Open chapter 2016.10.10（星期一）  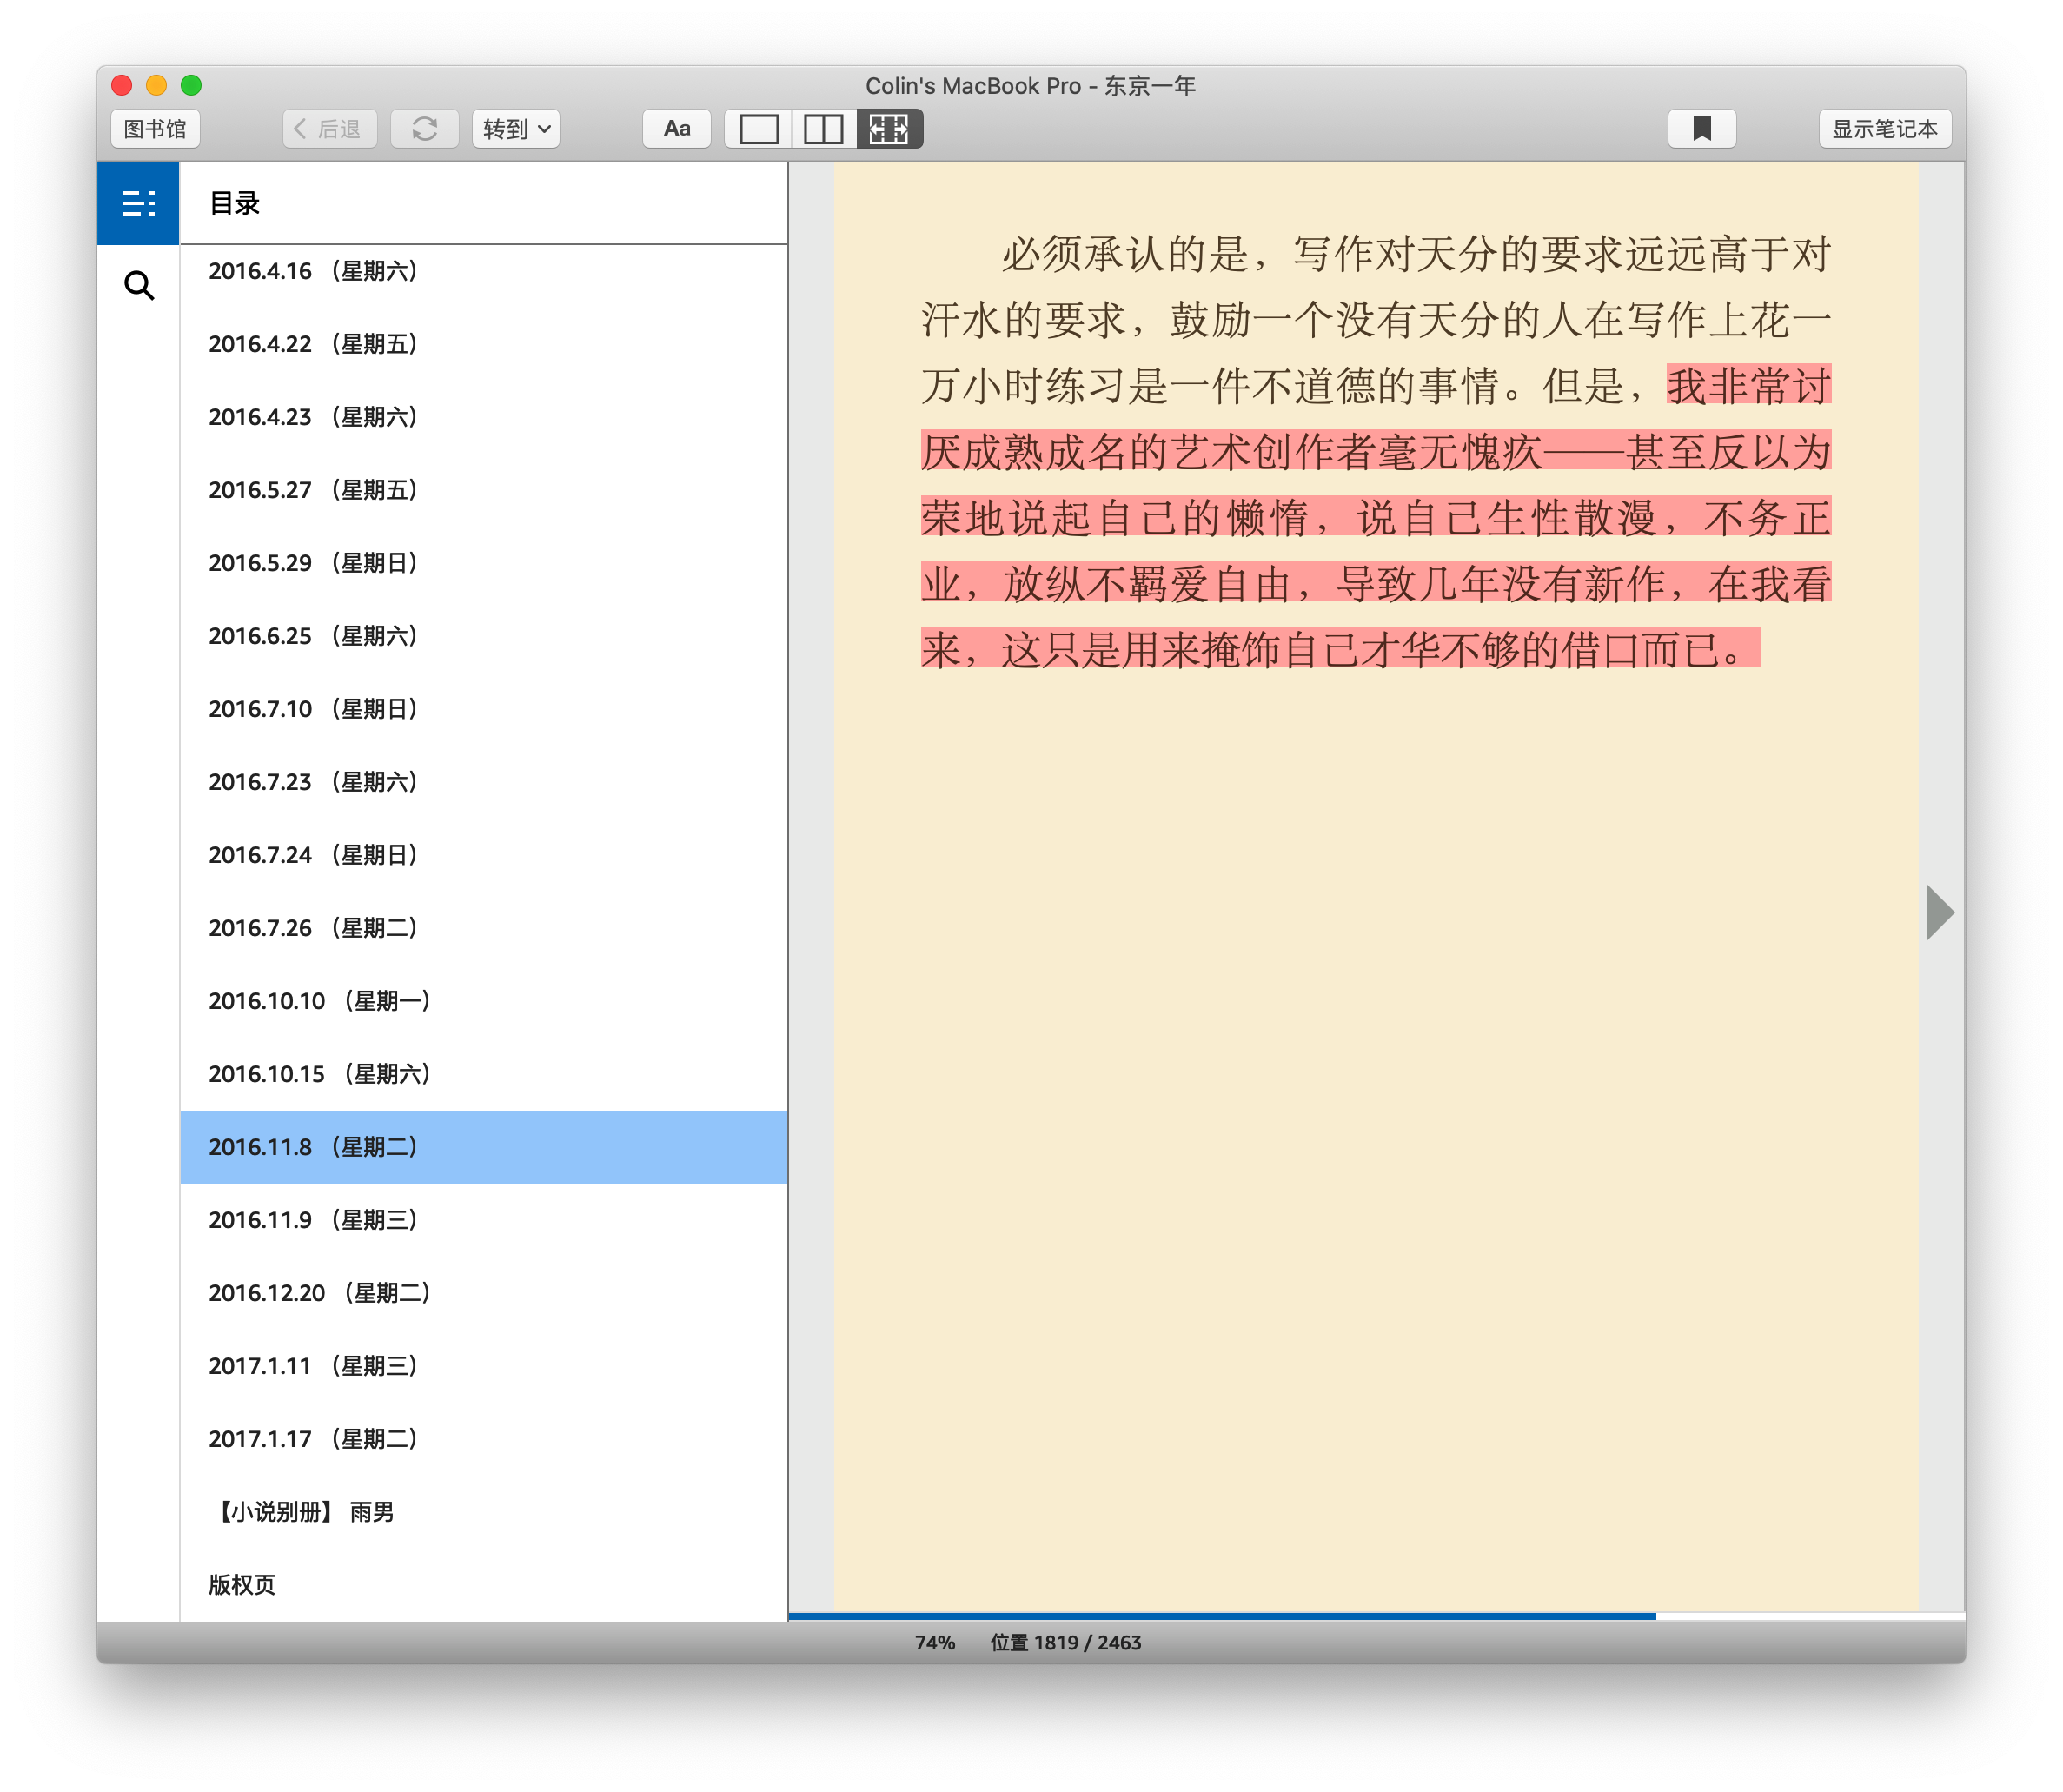coord(484,1001)
